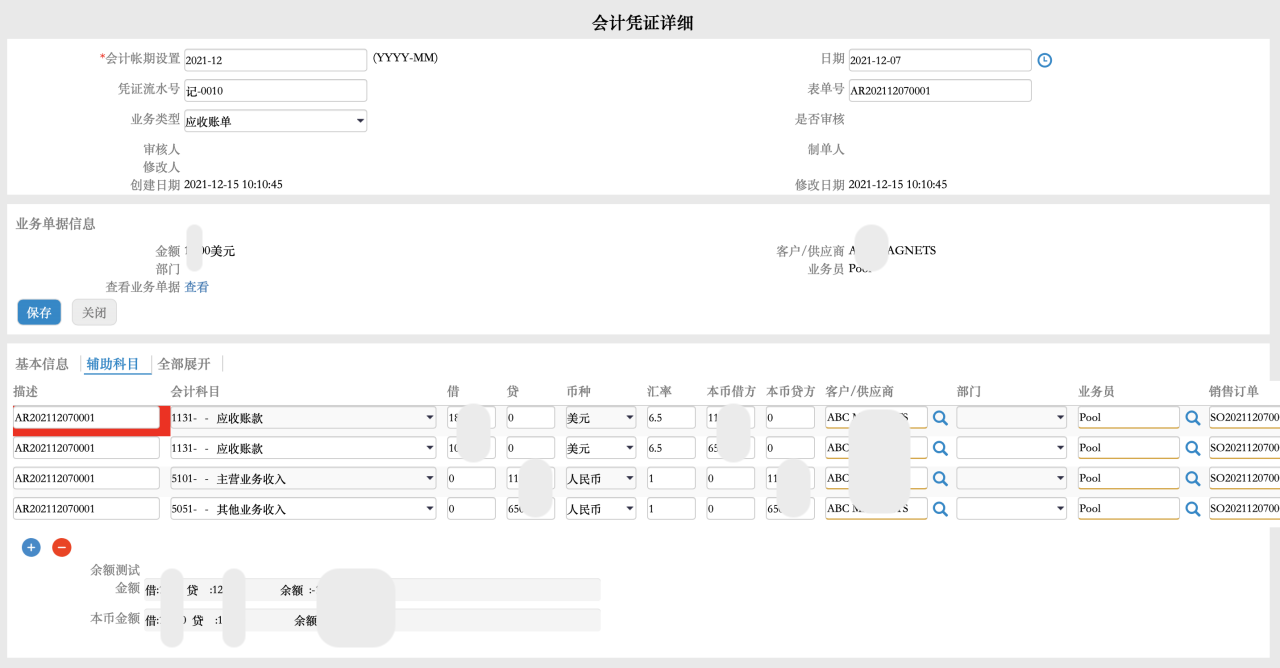This screenshot has height=668, width=1280.
Task: Select the 辅助科目 tab
Action: coord(113,364)
